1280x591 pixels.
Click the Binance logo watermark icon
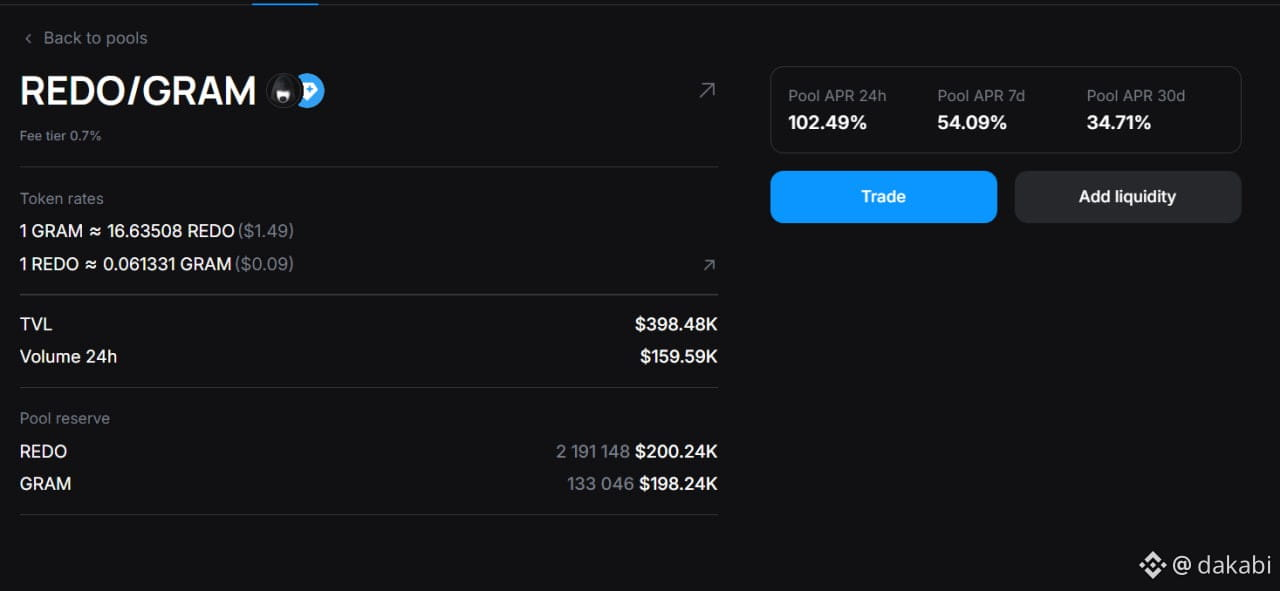(1152, 565)
